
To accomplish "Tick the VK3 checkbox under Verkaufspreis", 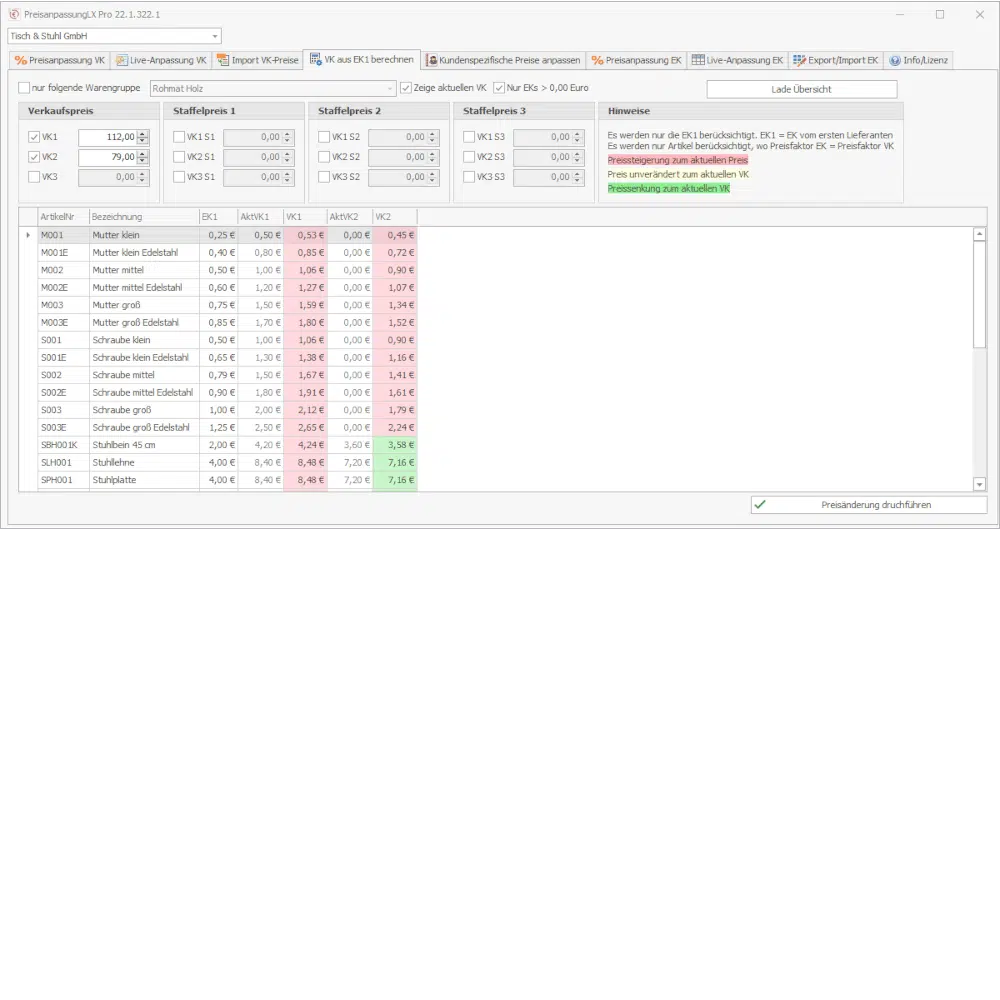I will click(34, 177).
